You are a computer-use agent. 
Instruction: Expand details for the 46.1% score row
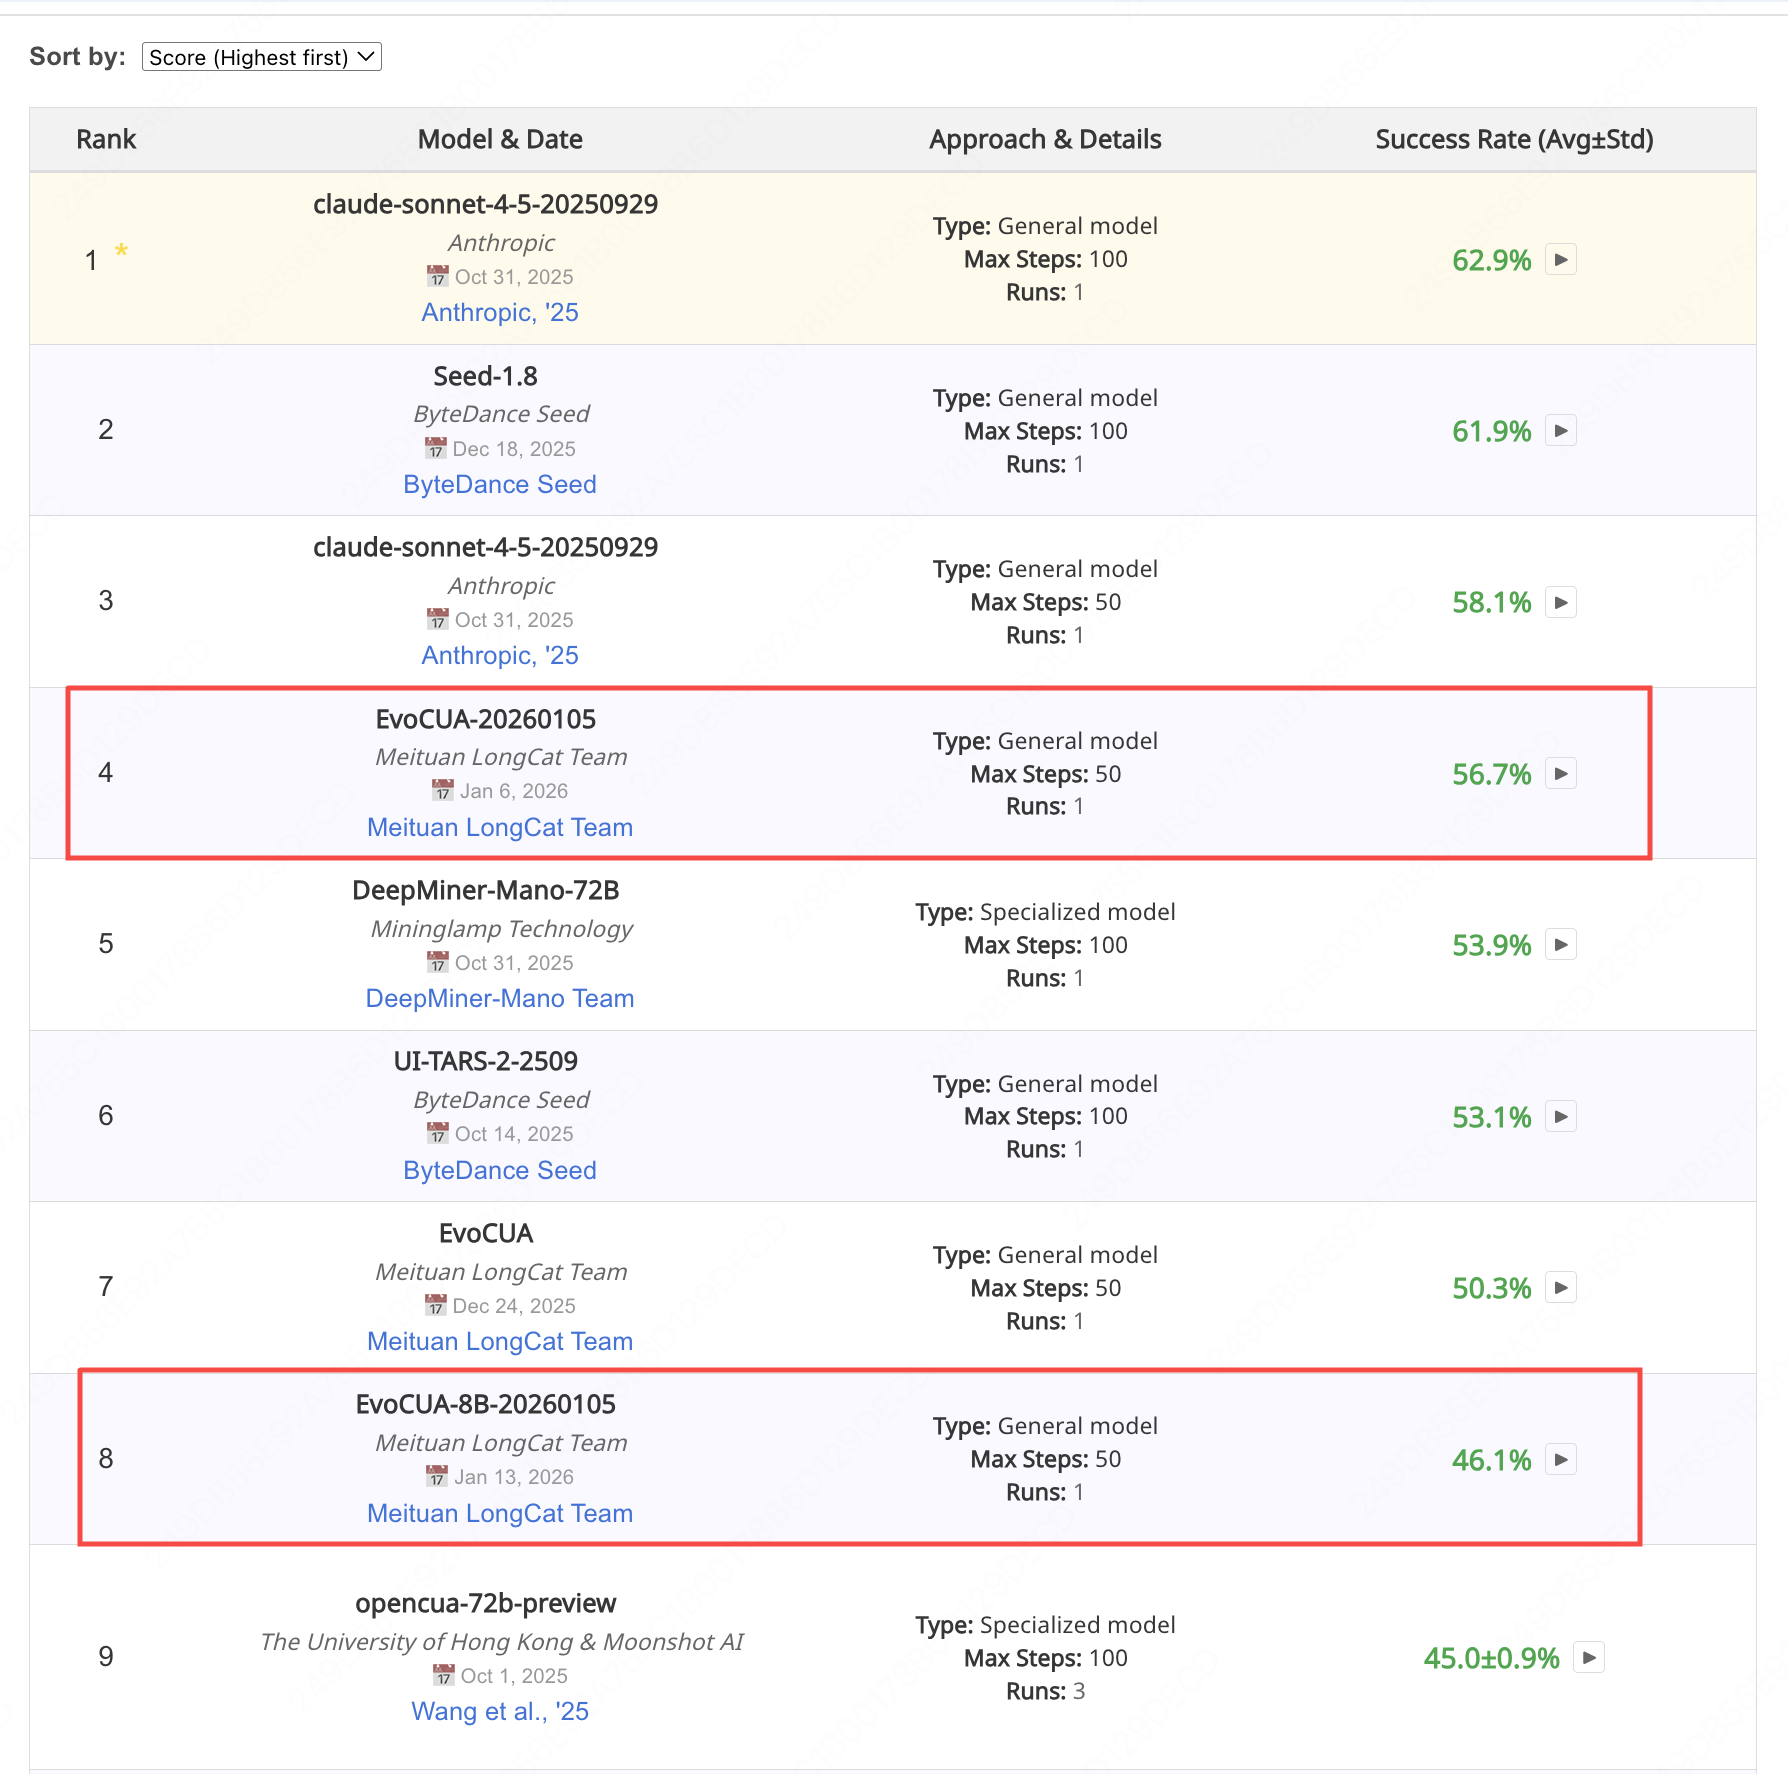(1561, 1459)
